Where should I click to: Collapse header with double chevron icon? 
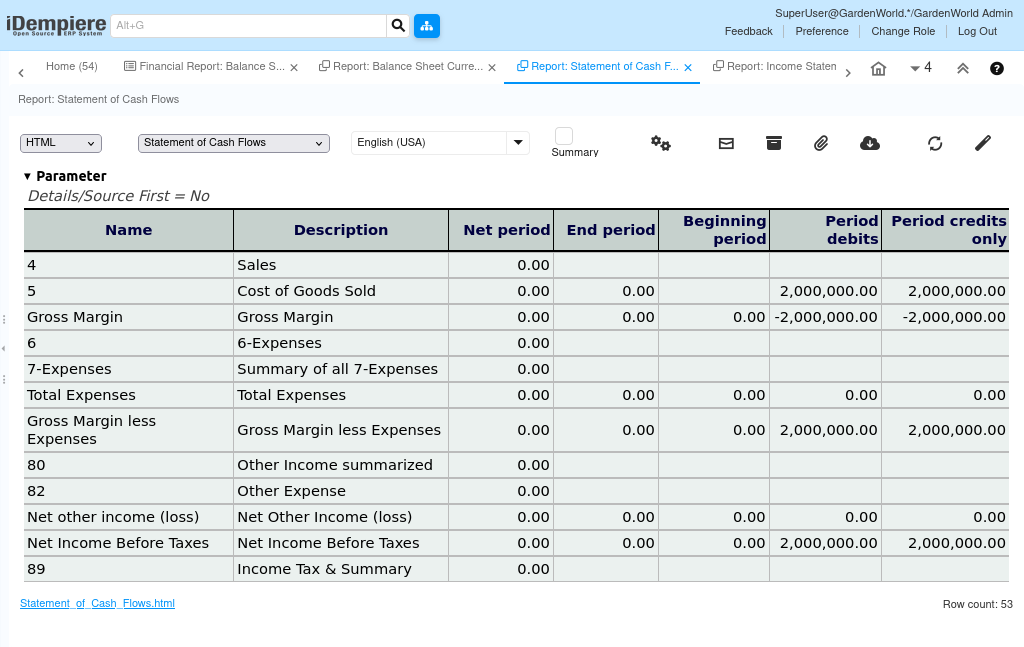[963, 69]
